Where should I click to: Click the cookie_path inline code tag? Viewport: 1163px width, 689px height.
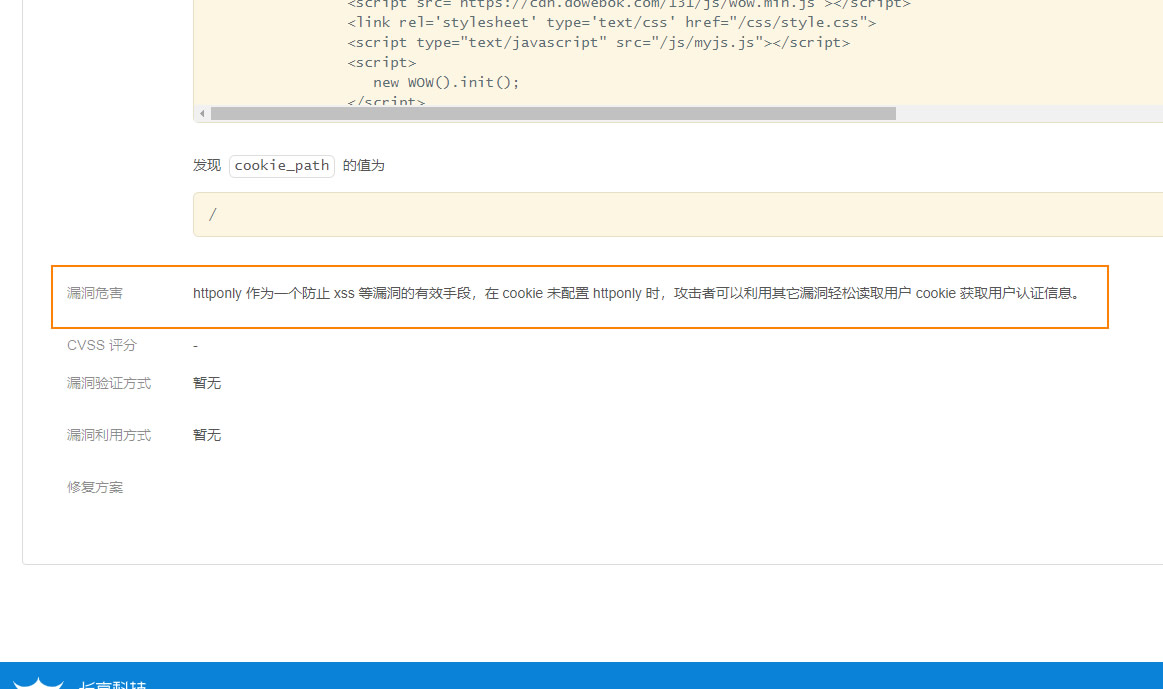point(282,165)
